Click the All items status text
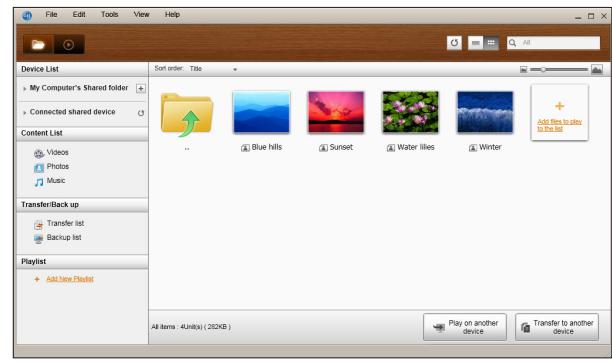612x362 pixels. click(191, 327)
